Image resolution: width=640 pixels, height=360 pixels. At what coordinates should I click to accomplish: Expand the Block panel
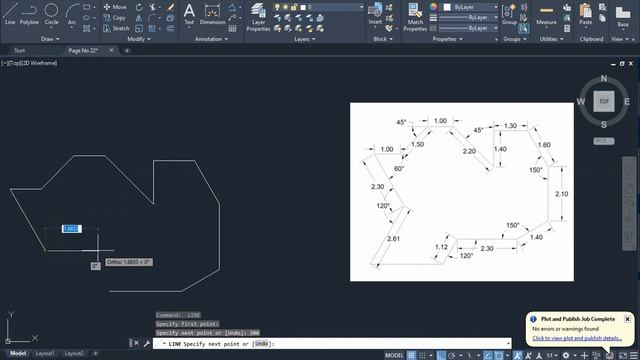[x=383, y=39]
